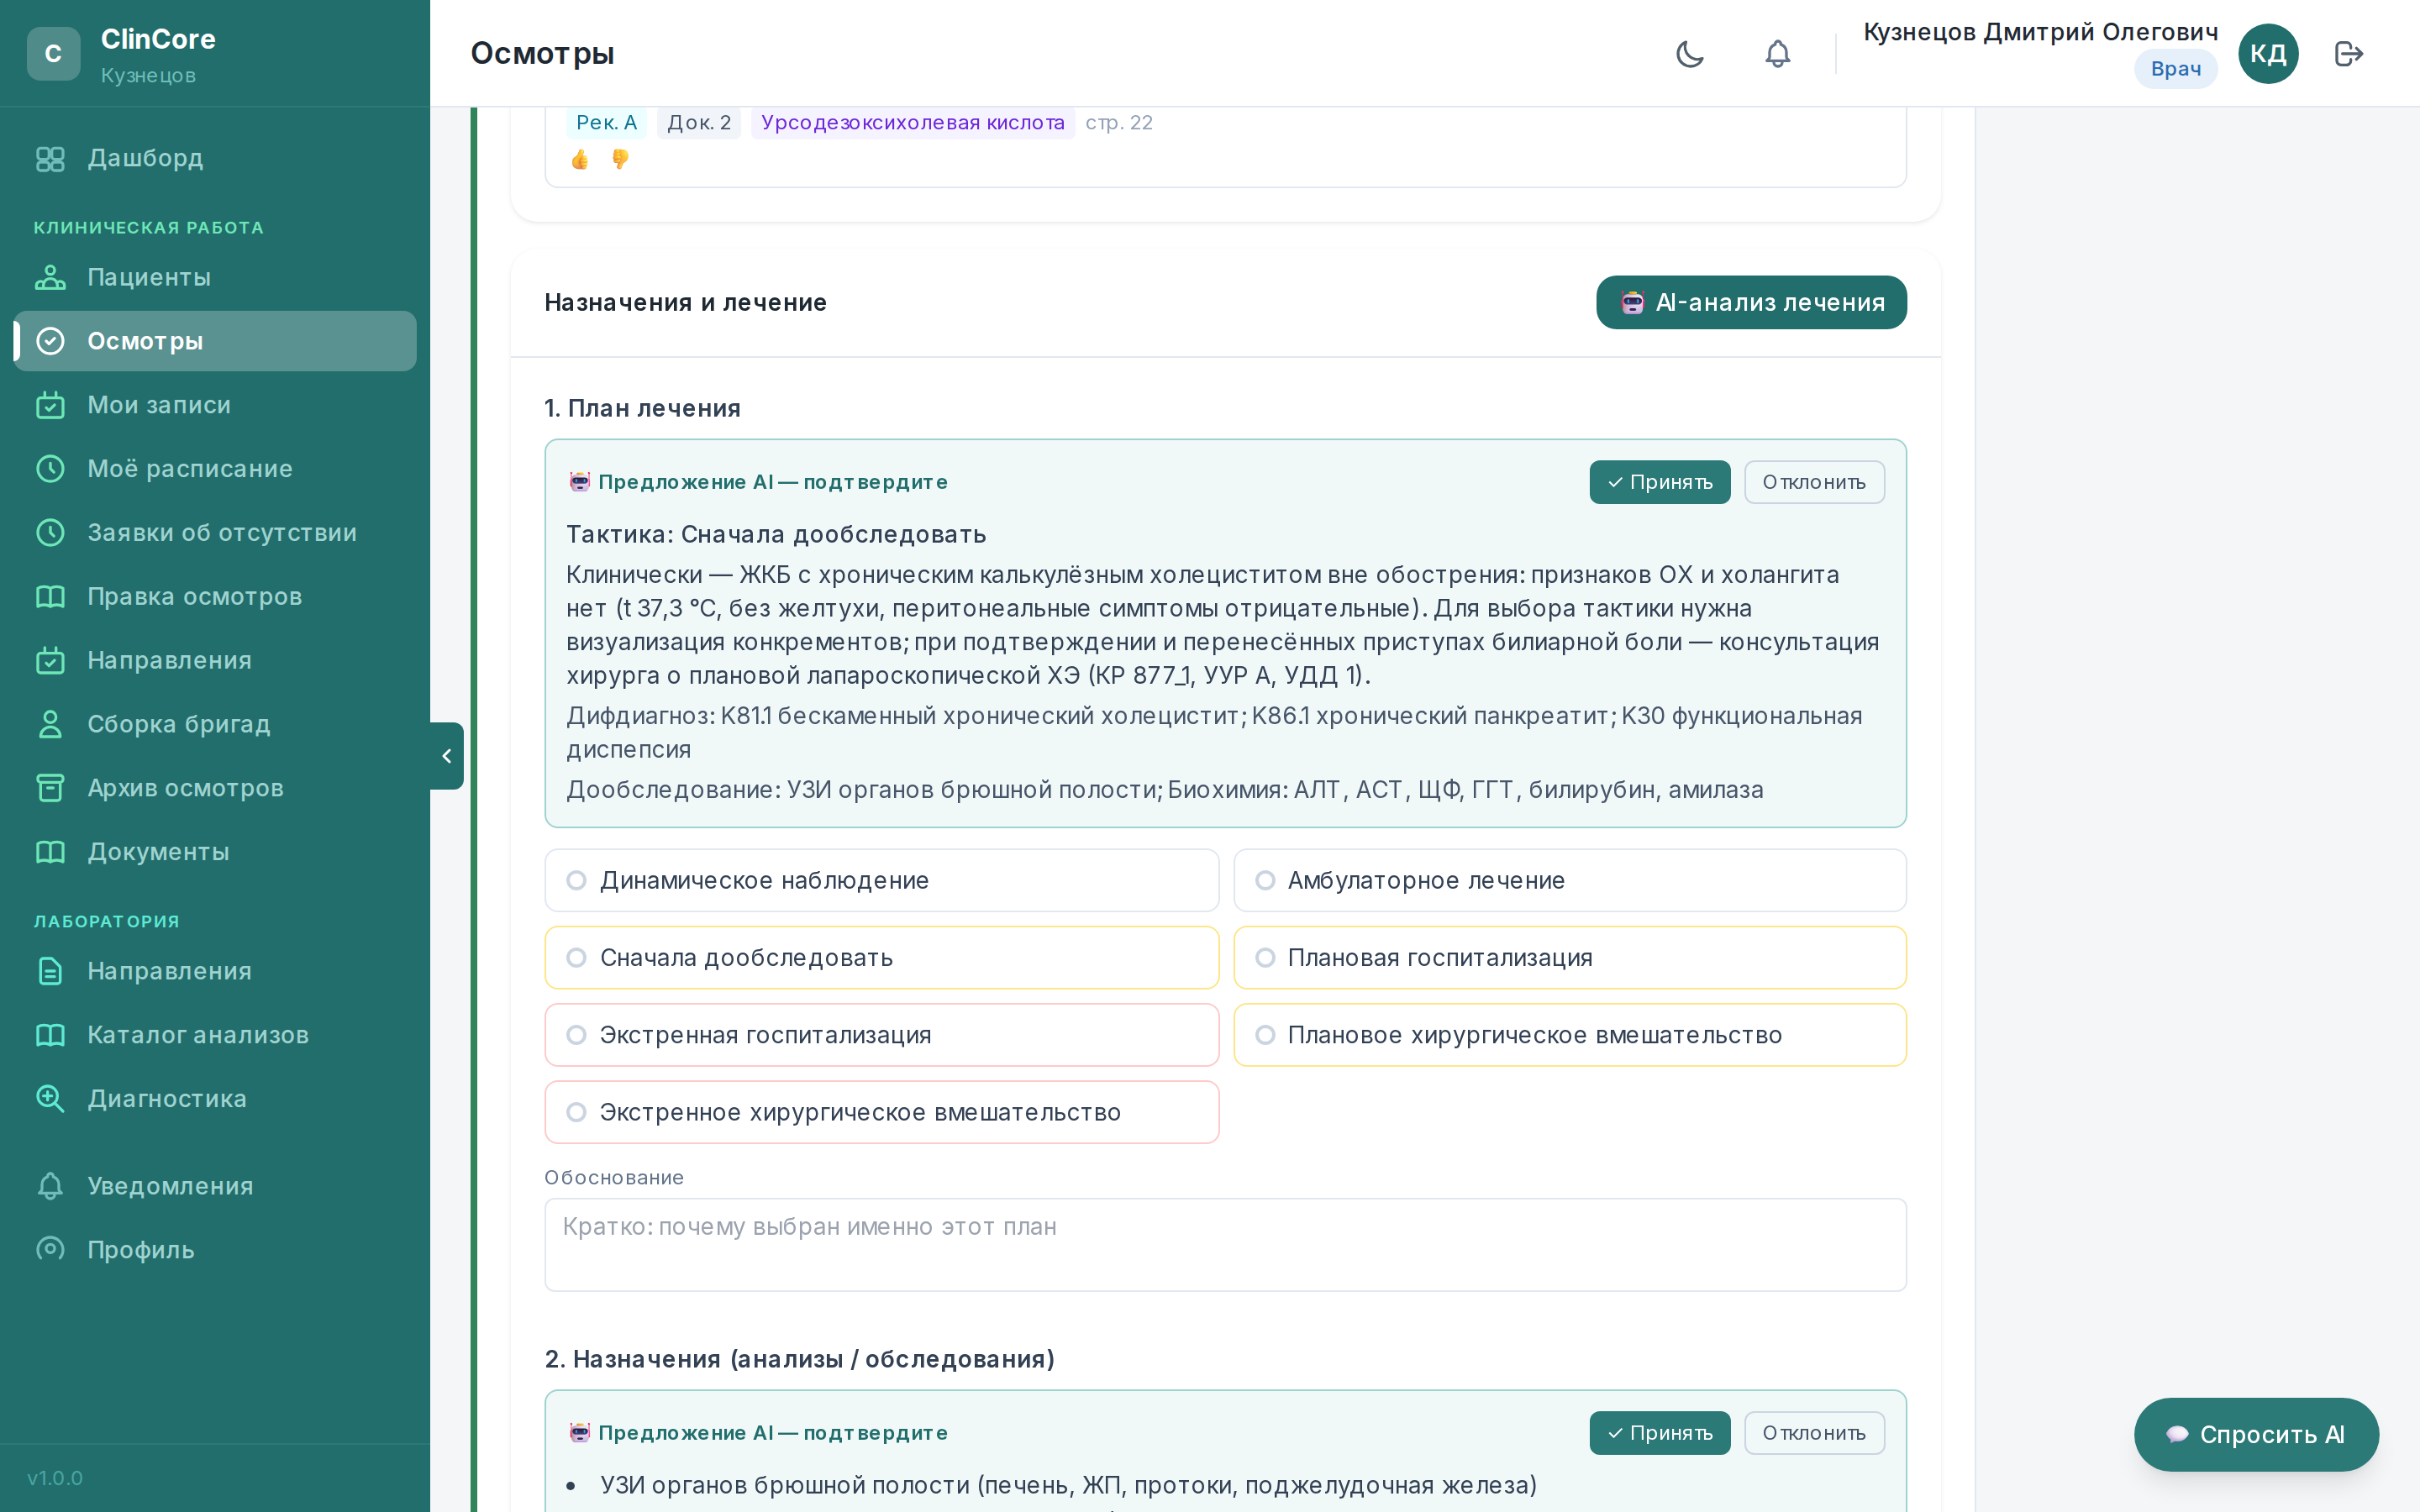Accept AI suggestion for Назначения section
Screen dimensions: 2420x1512
tap(1660, 1434)
